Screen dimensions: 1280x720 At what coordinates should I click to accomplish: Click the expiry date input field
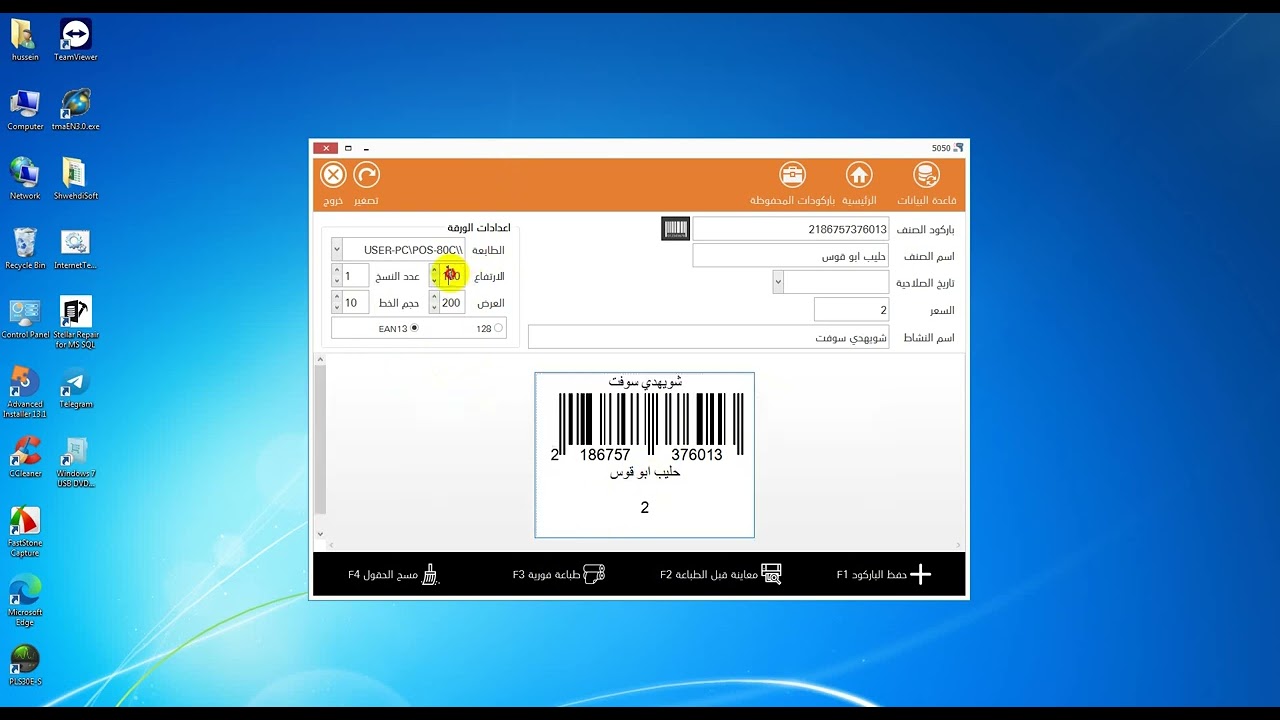click(836, 283)
